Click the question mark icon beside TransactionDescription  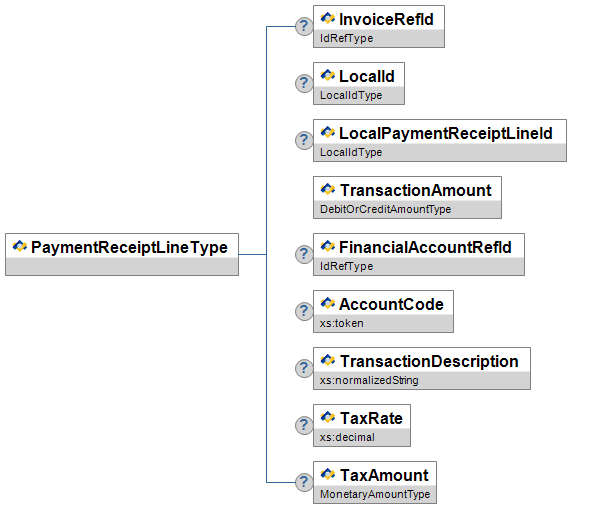pyautogui.click(x=304, y=368)
